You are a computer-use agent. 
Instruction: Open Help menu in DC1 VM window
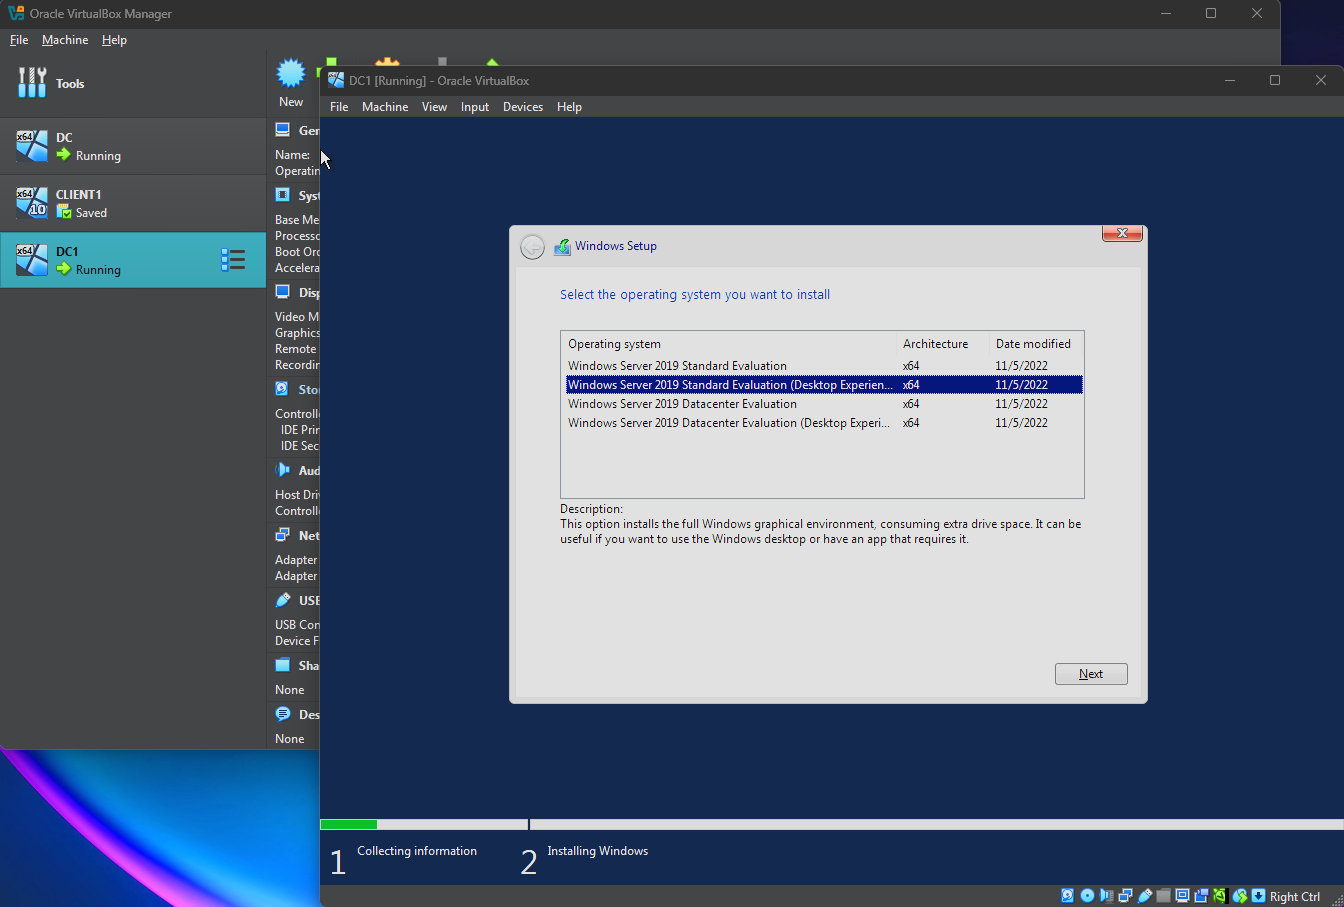(569, 107)
